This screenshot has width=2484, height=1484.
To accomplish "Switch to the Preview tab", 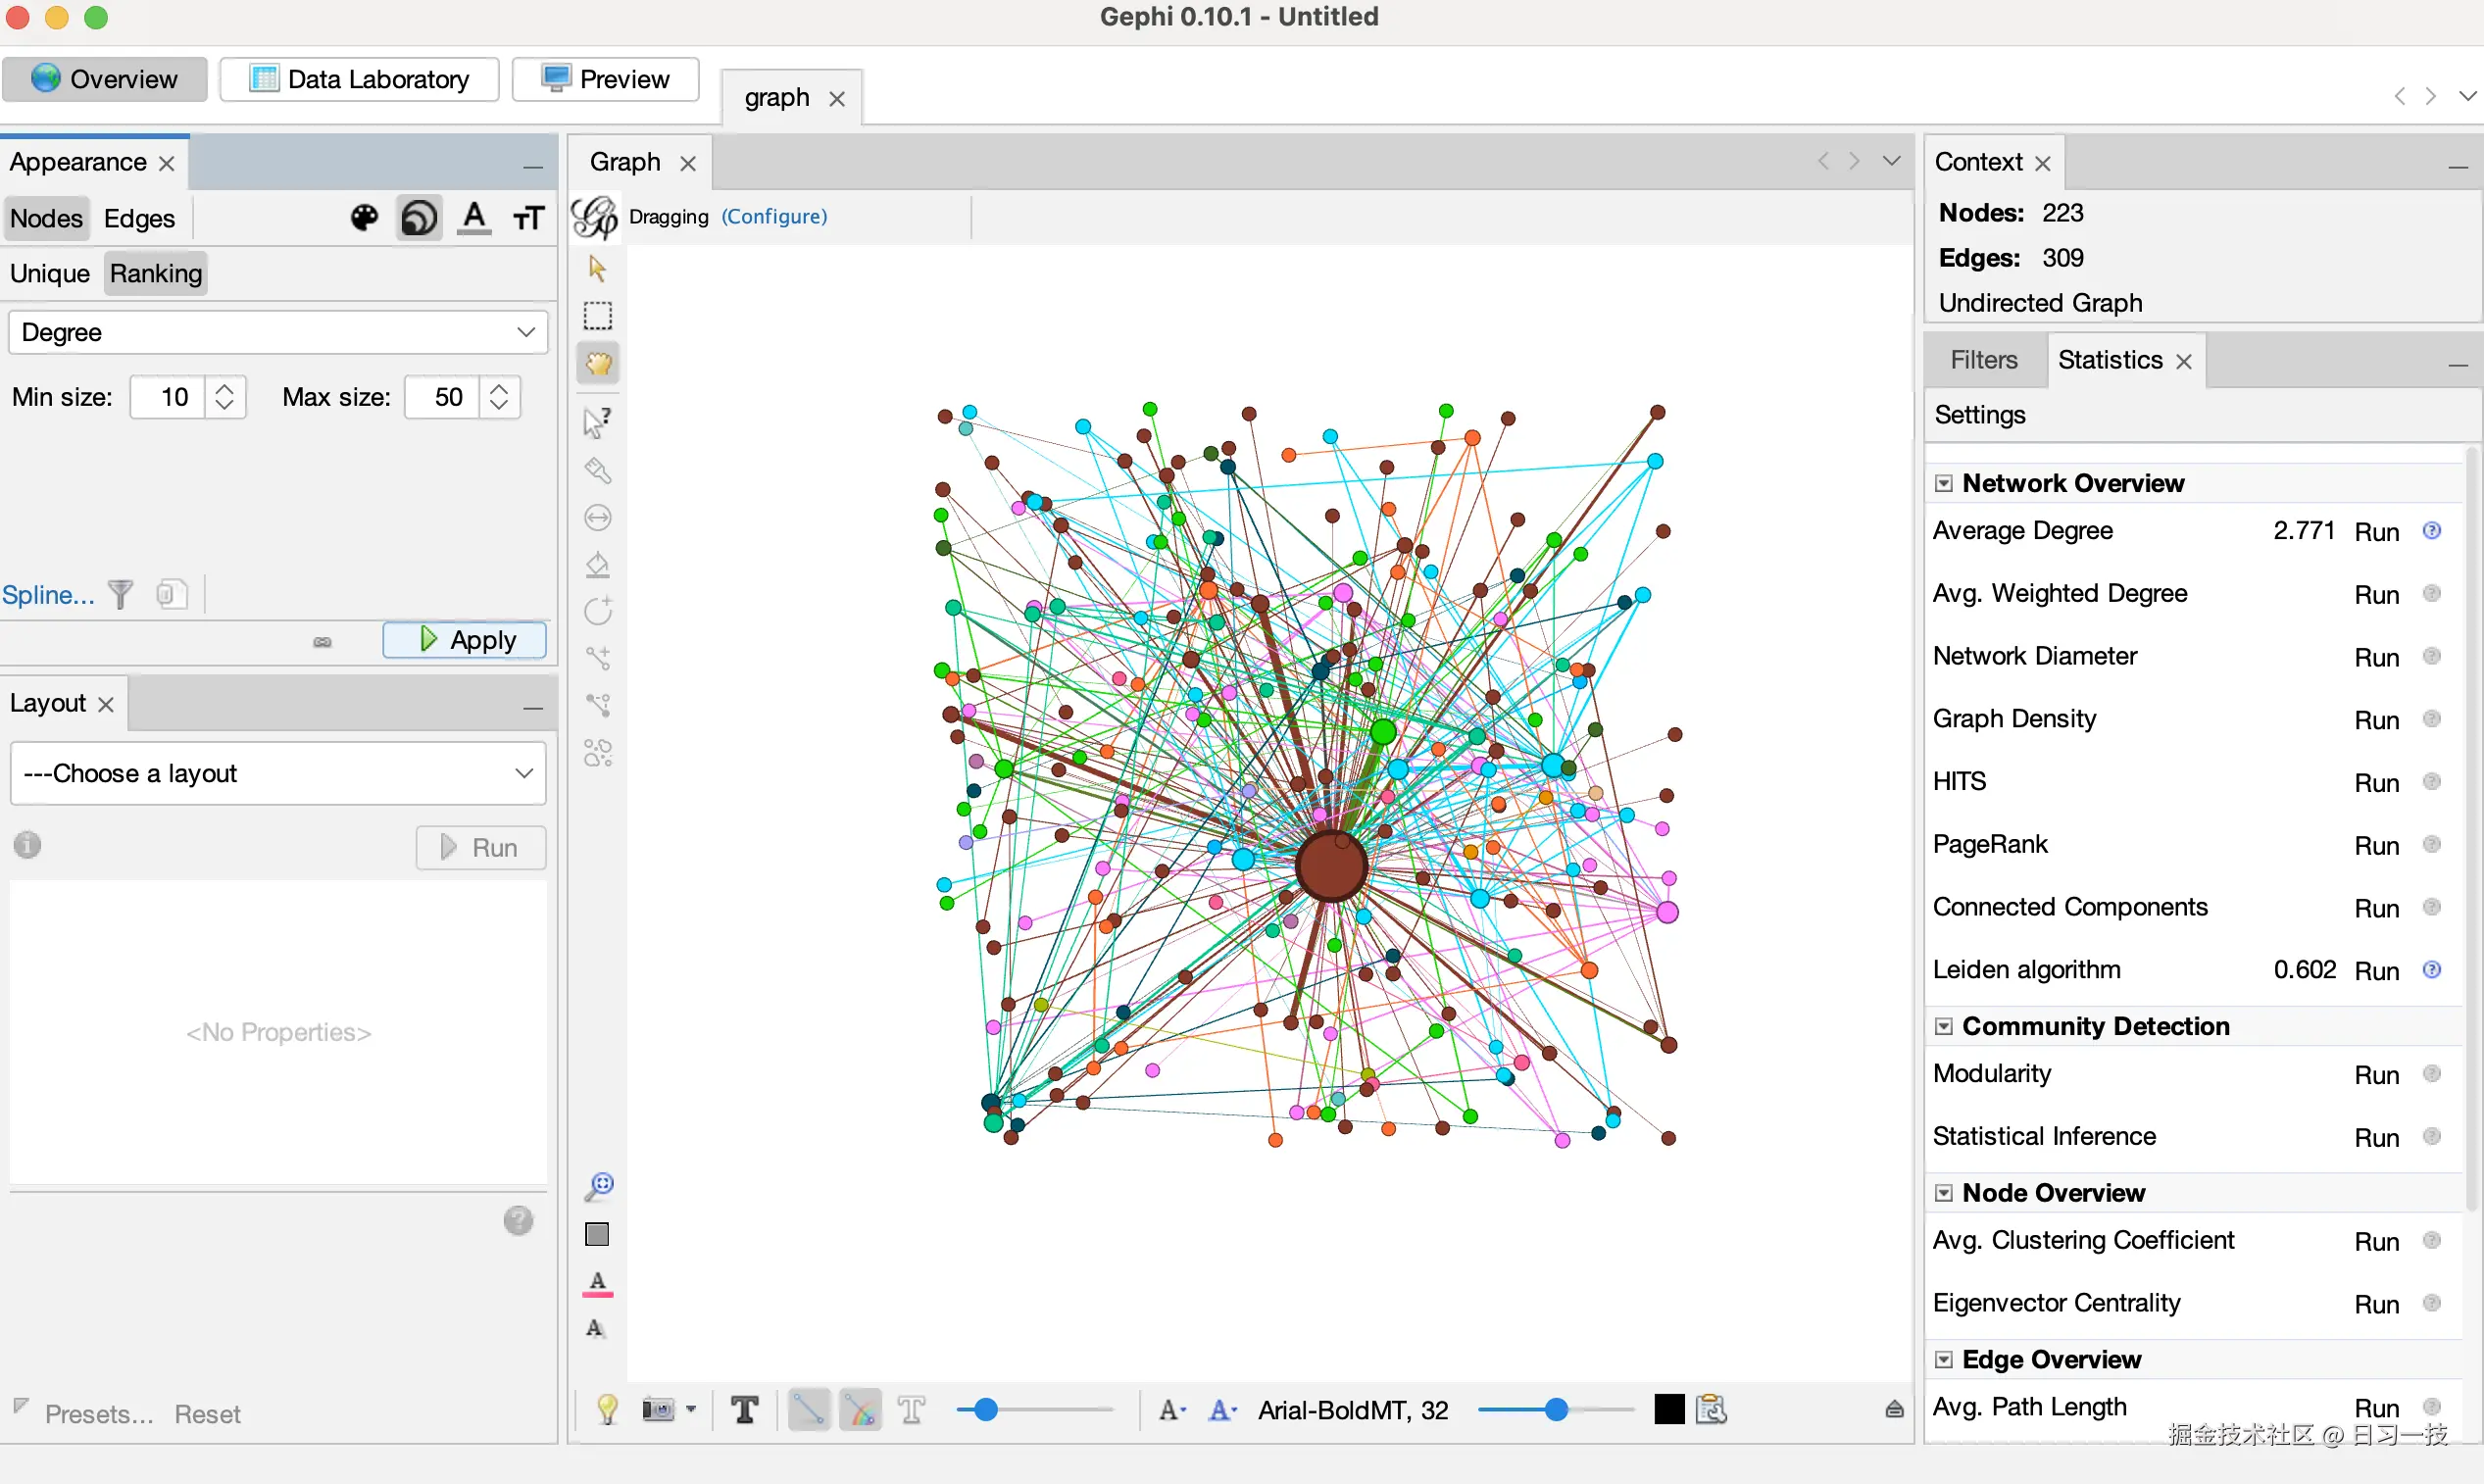I will click(x=605, y=79).
